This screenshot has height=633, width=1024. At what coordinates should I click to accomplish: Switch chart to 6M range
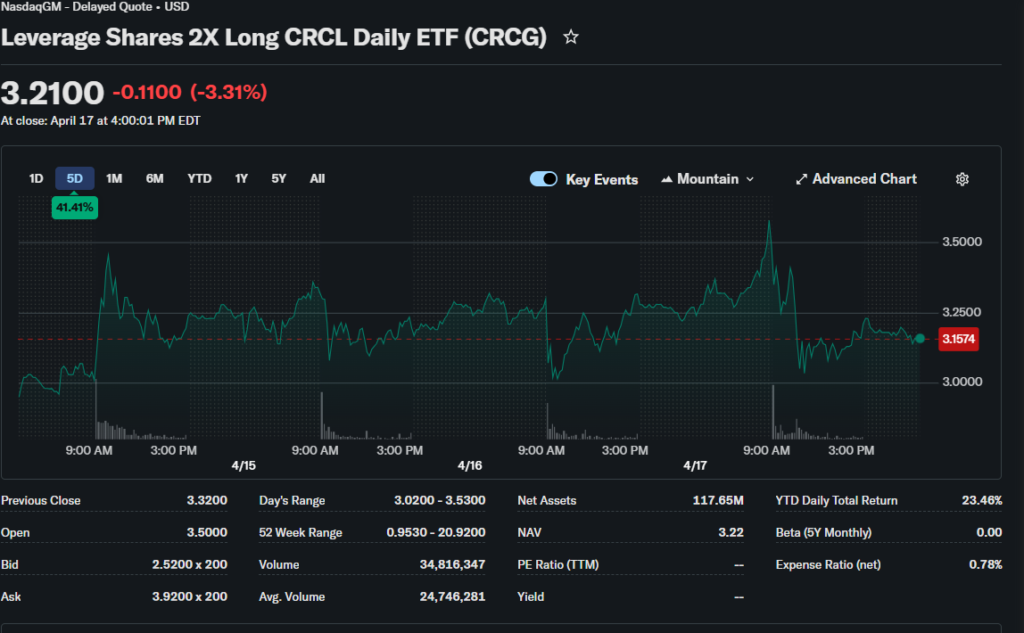point(155,179)
